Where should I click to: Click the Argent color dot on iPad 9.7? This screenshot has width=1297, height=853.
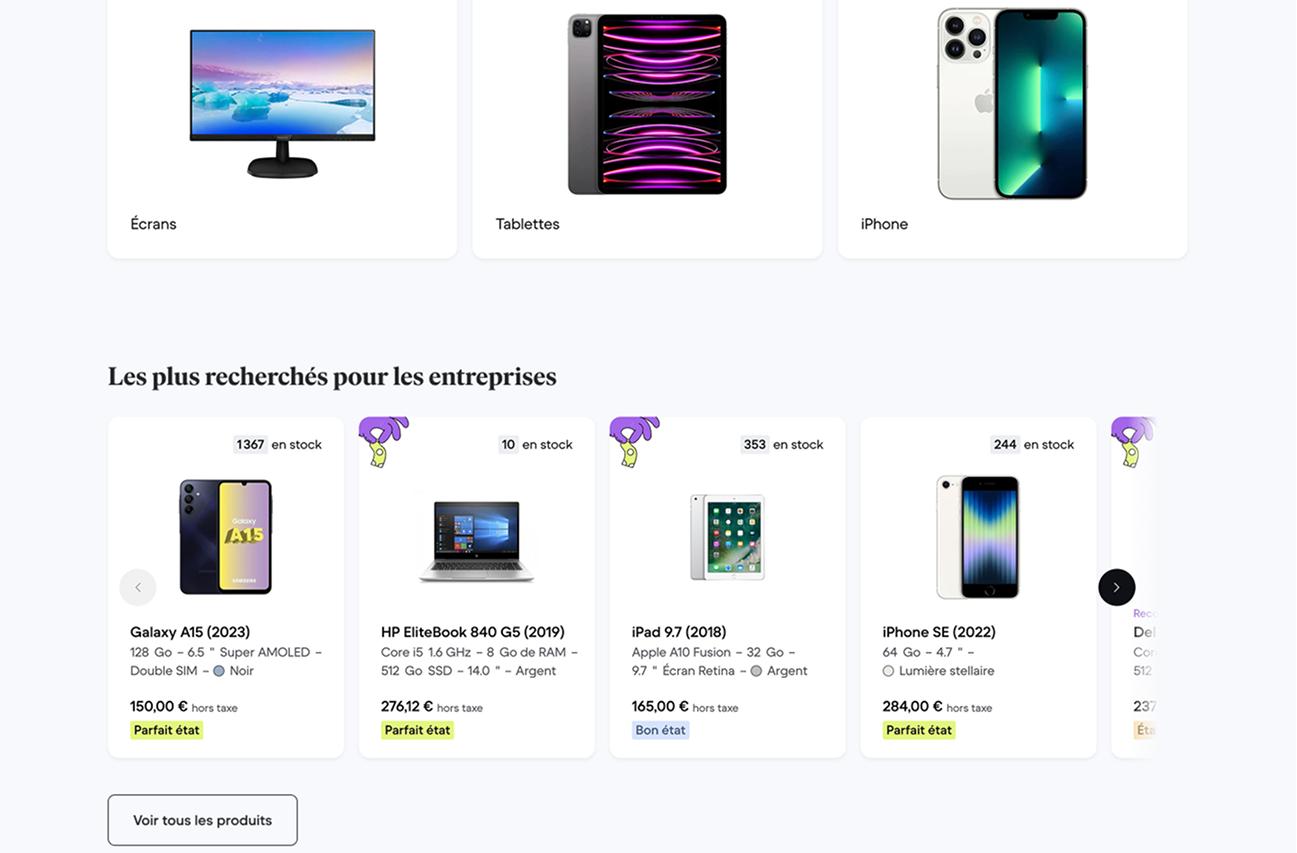tap(756, 671)
